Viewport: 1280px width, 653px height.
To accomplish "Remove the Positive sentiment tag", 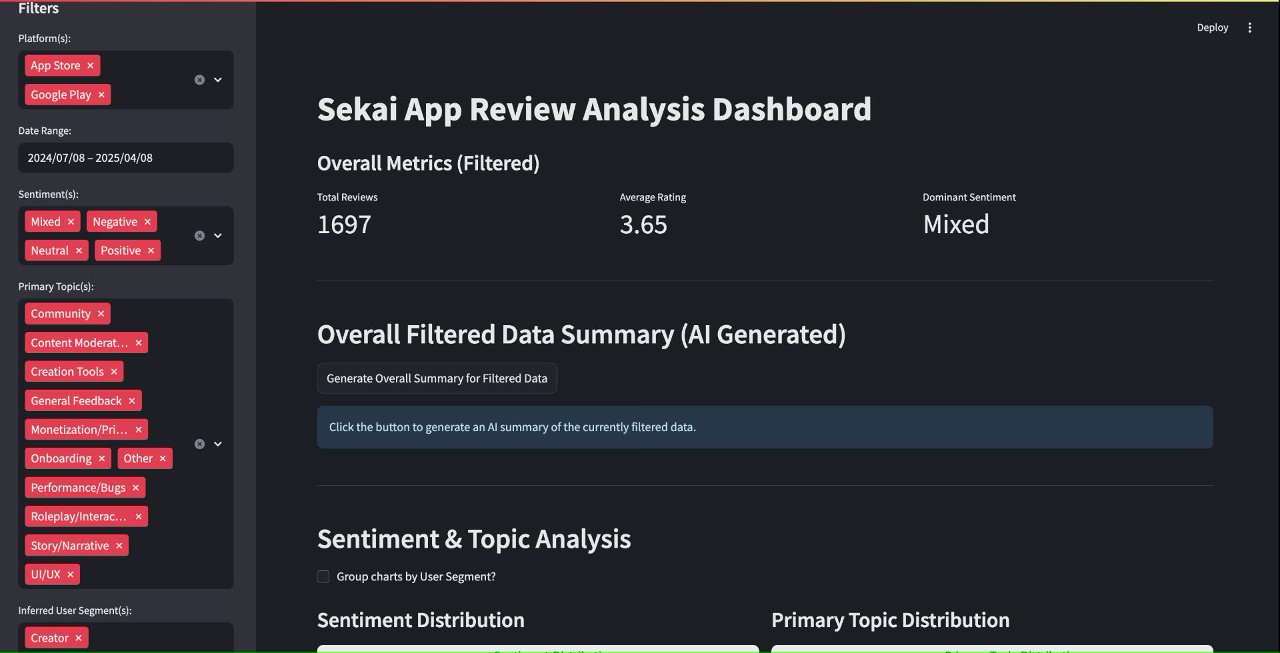I will coord(151,251).
